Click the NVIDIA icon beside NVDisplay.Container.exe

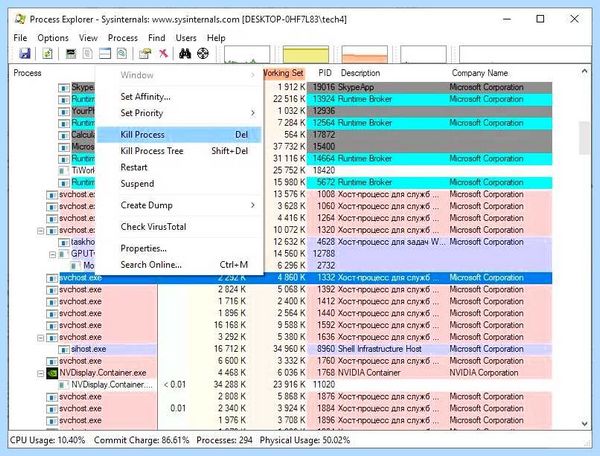52,373
